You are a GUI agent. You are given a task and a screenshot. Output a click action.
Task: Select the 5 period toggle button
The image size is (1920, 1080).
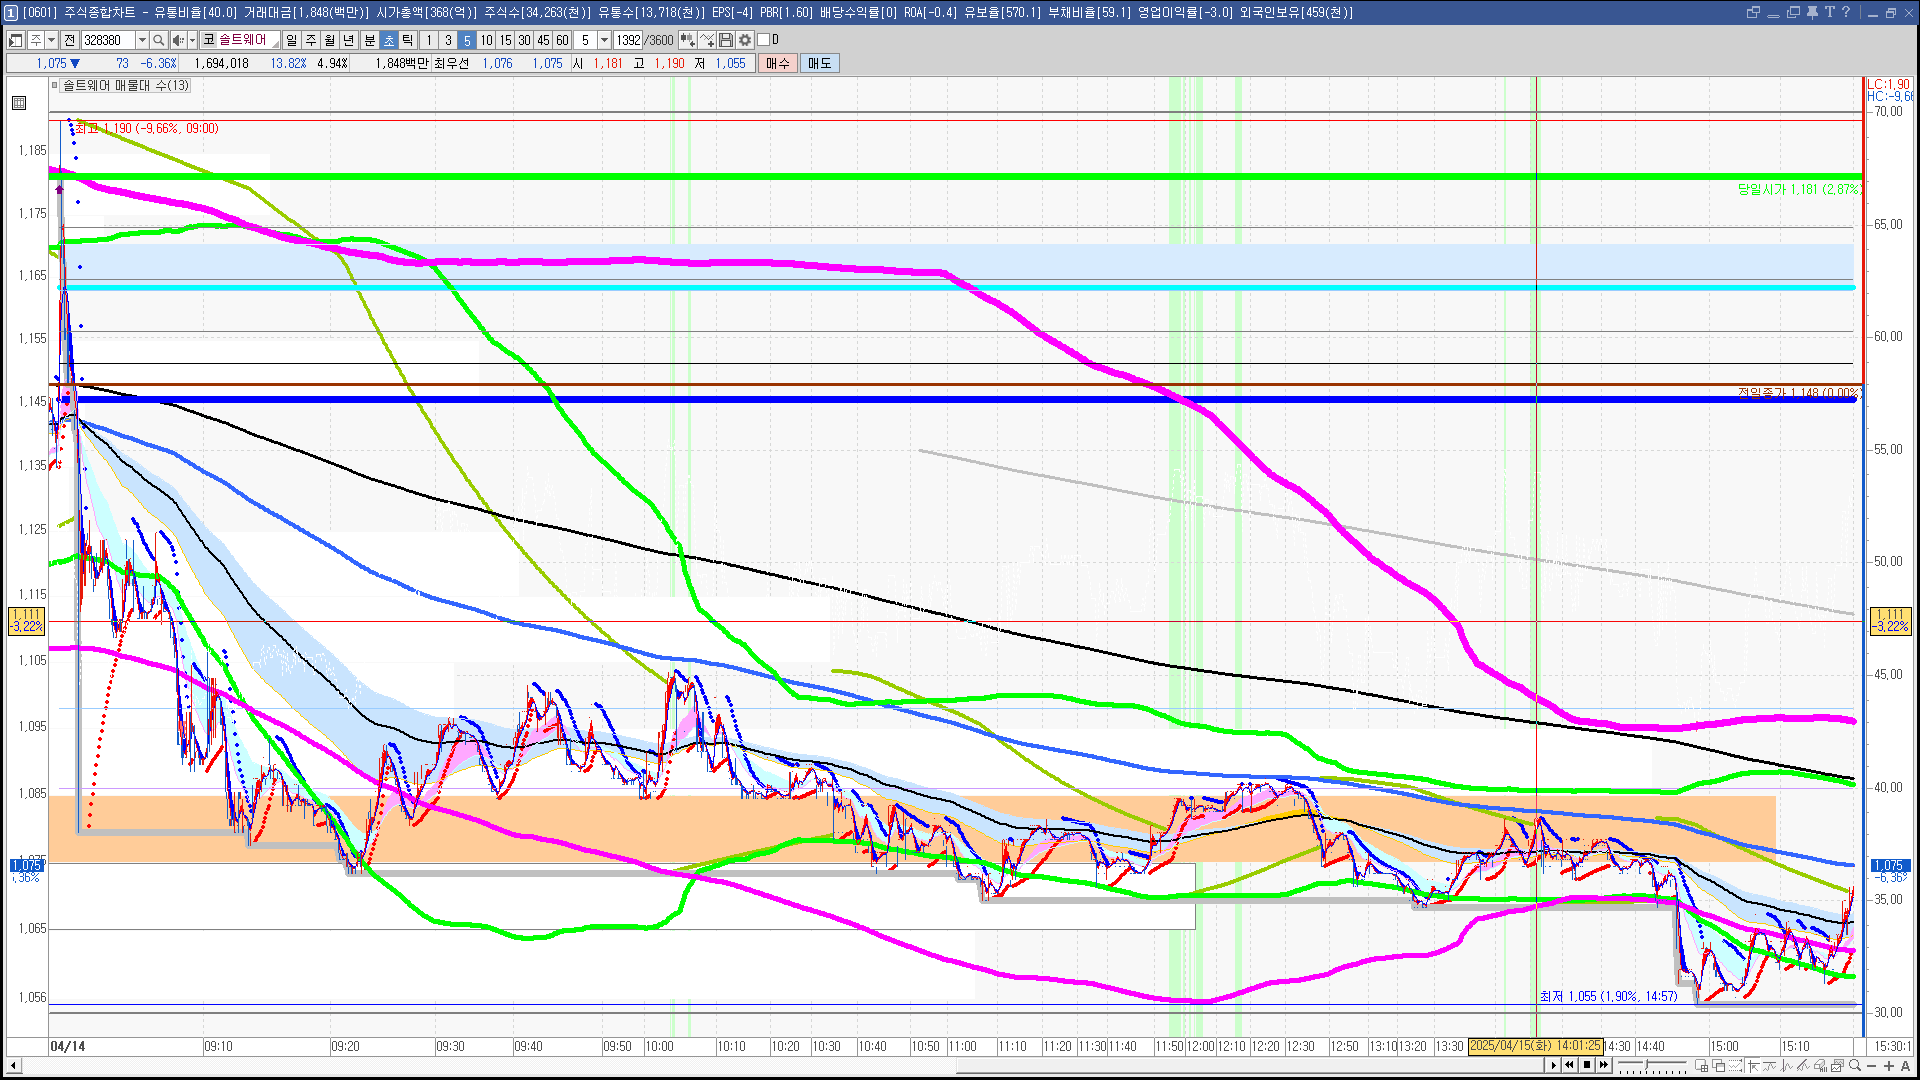466,40
